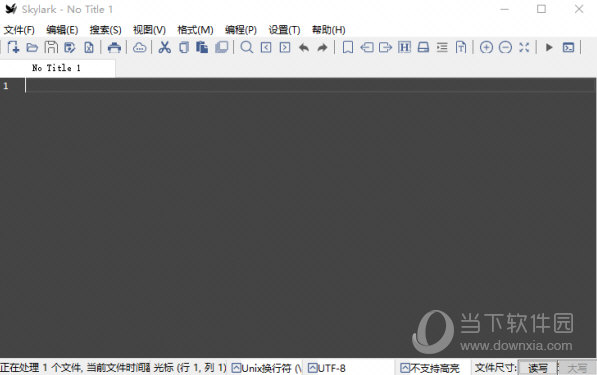
Task: Undo with the curved left arrow
Action: pos(304,47)
